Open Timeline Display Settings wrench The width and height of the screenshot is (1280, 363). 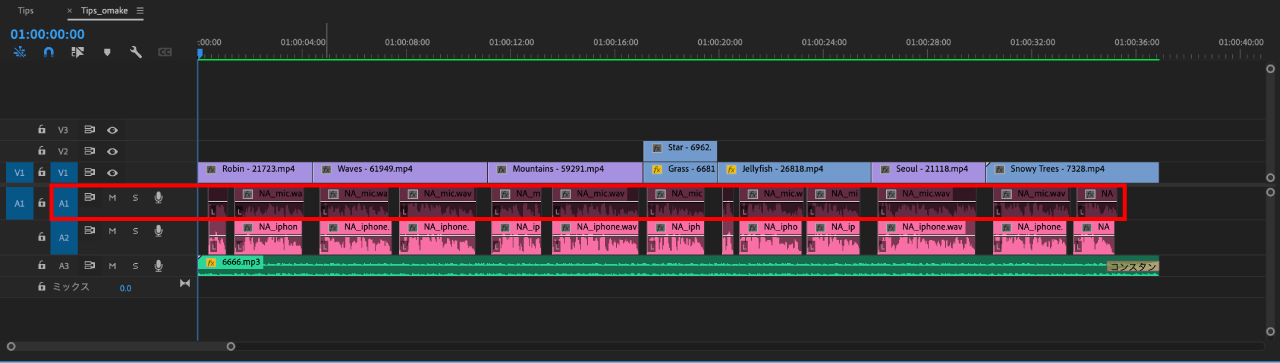point(136,52)
